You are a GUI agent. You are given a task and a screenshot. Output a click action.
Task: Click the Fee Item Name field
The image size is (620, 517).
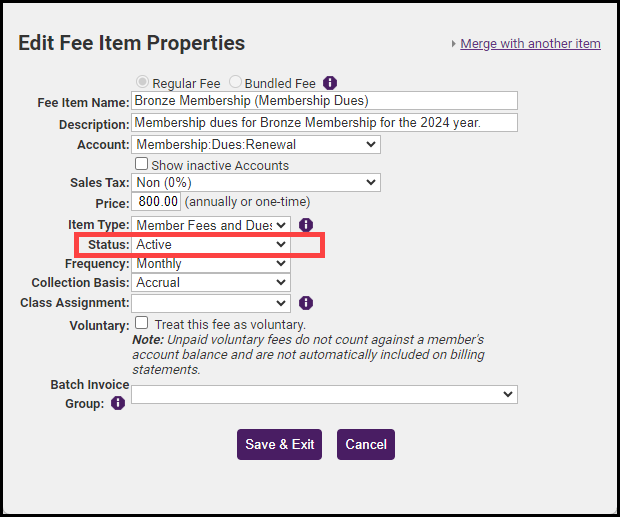click(x=324, y=101)
